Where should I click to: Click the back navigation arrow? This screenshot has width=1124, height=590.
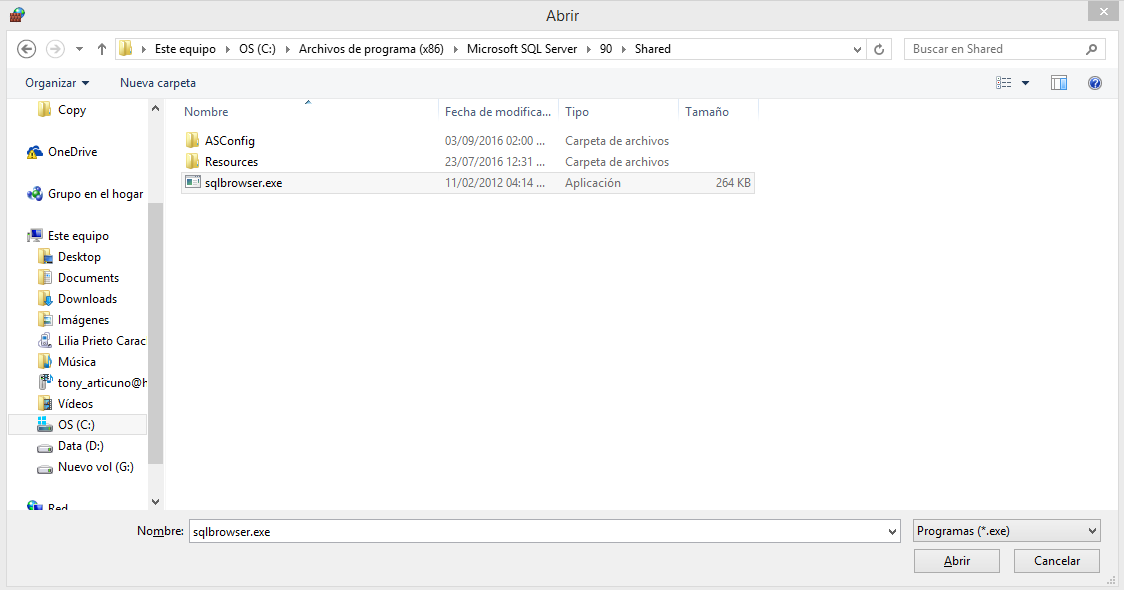[27, 48]
